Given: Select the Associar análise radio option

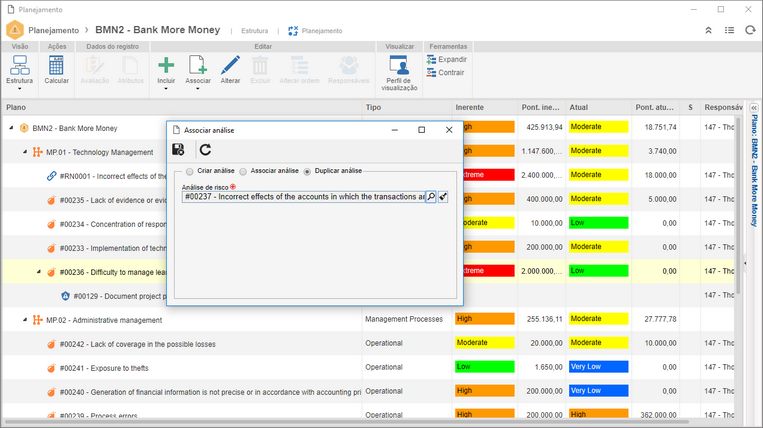Looking at the screenshot, I should [243, 171].
